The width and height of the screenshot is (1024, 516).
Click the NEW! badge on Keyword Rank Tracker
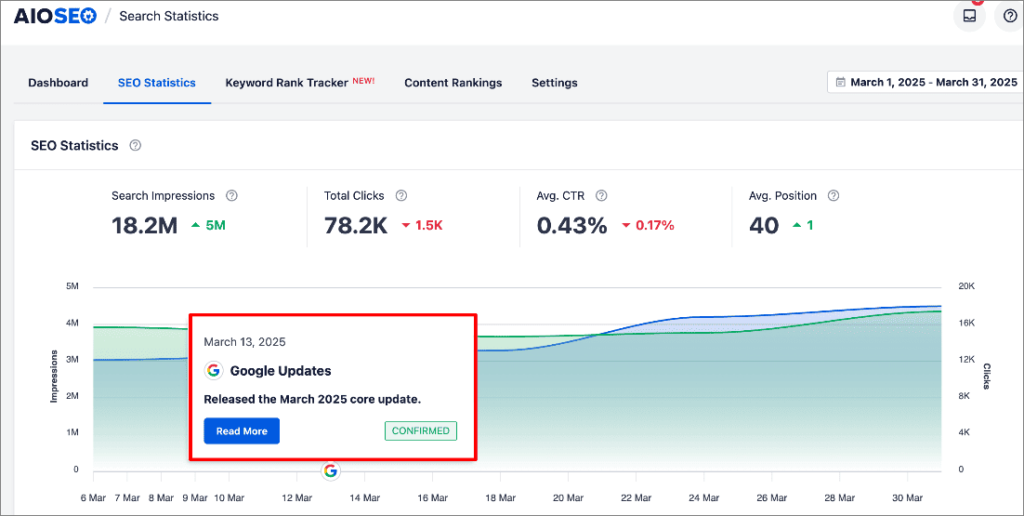[x=364, y=80]
